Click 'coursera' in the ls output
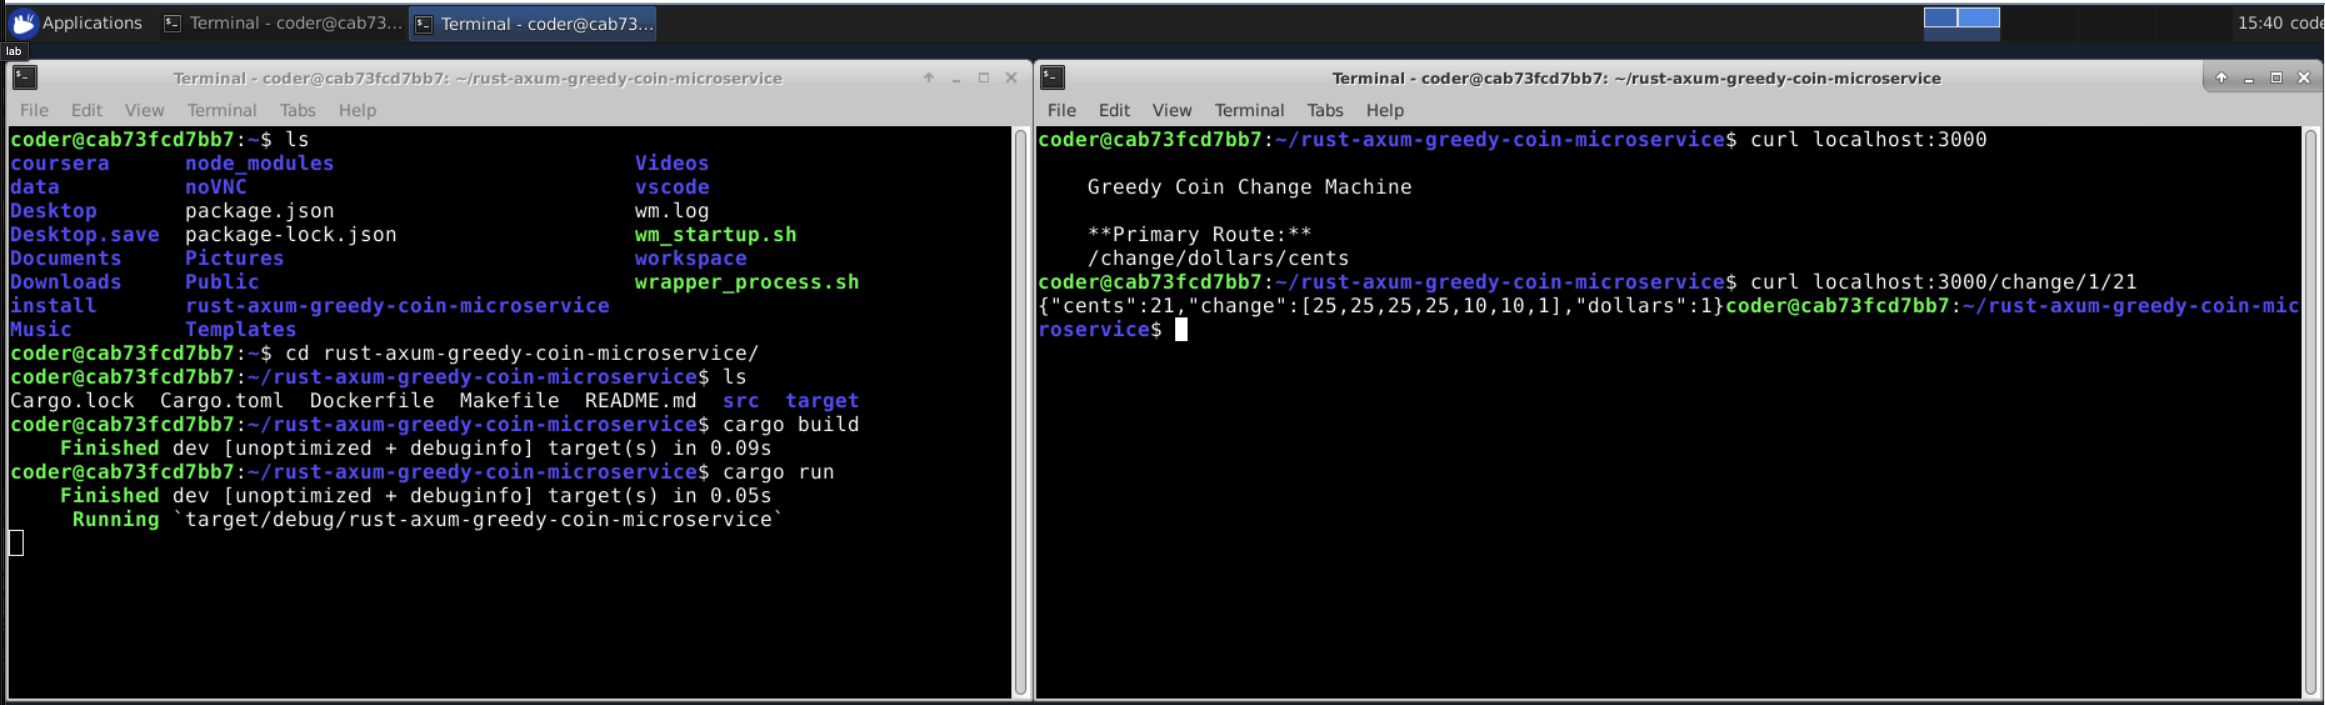The image size is (2325, 705). 59,163
